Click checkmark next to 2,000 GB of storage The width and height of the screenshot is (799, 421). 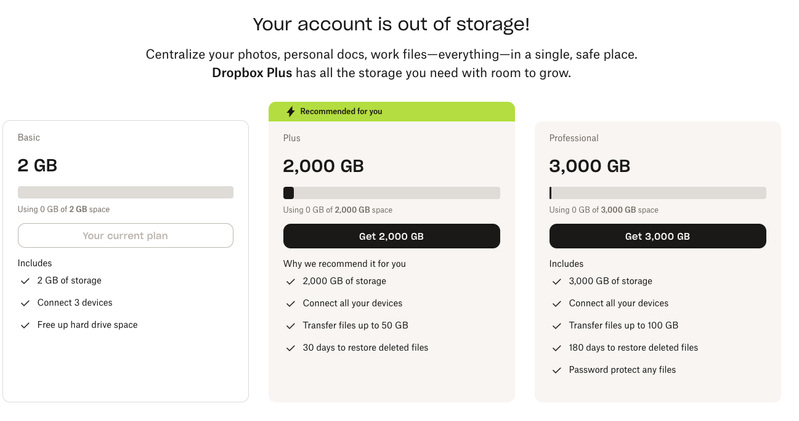click(289, 281)
